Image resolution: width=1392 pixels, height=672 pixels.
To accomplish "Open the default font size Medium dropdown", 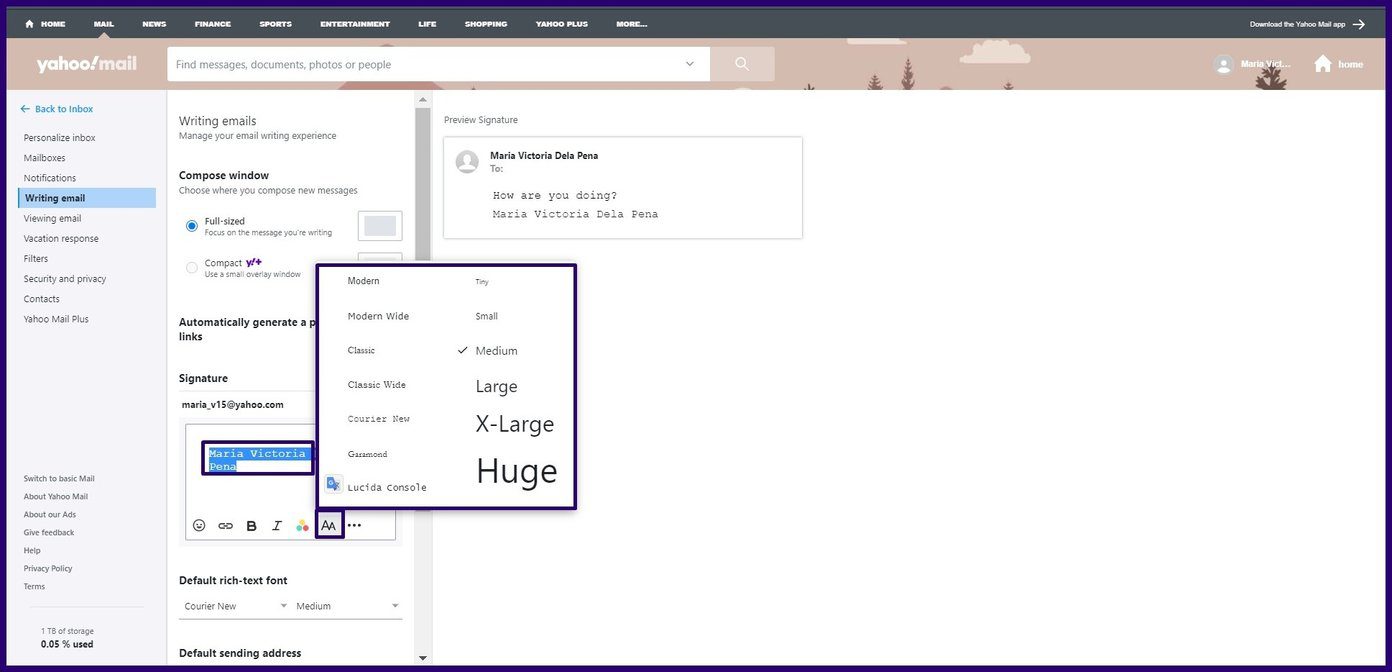I will pos(348,606).
